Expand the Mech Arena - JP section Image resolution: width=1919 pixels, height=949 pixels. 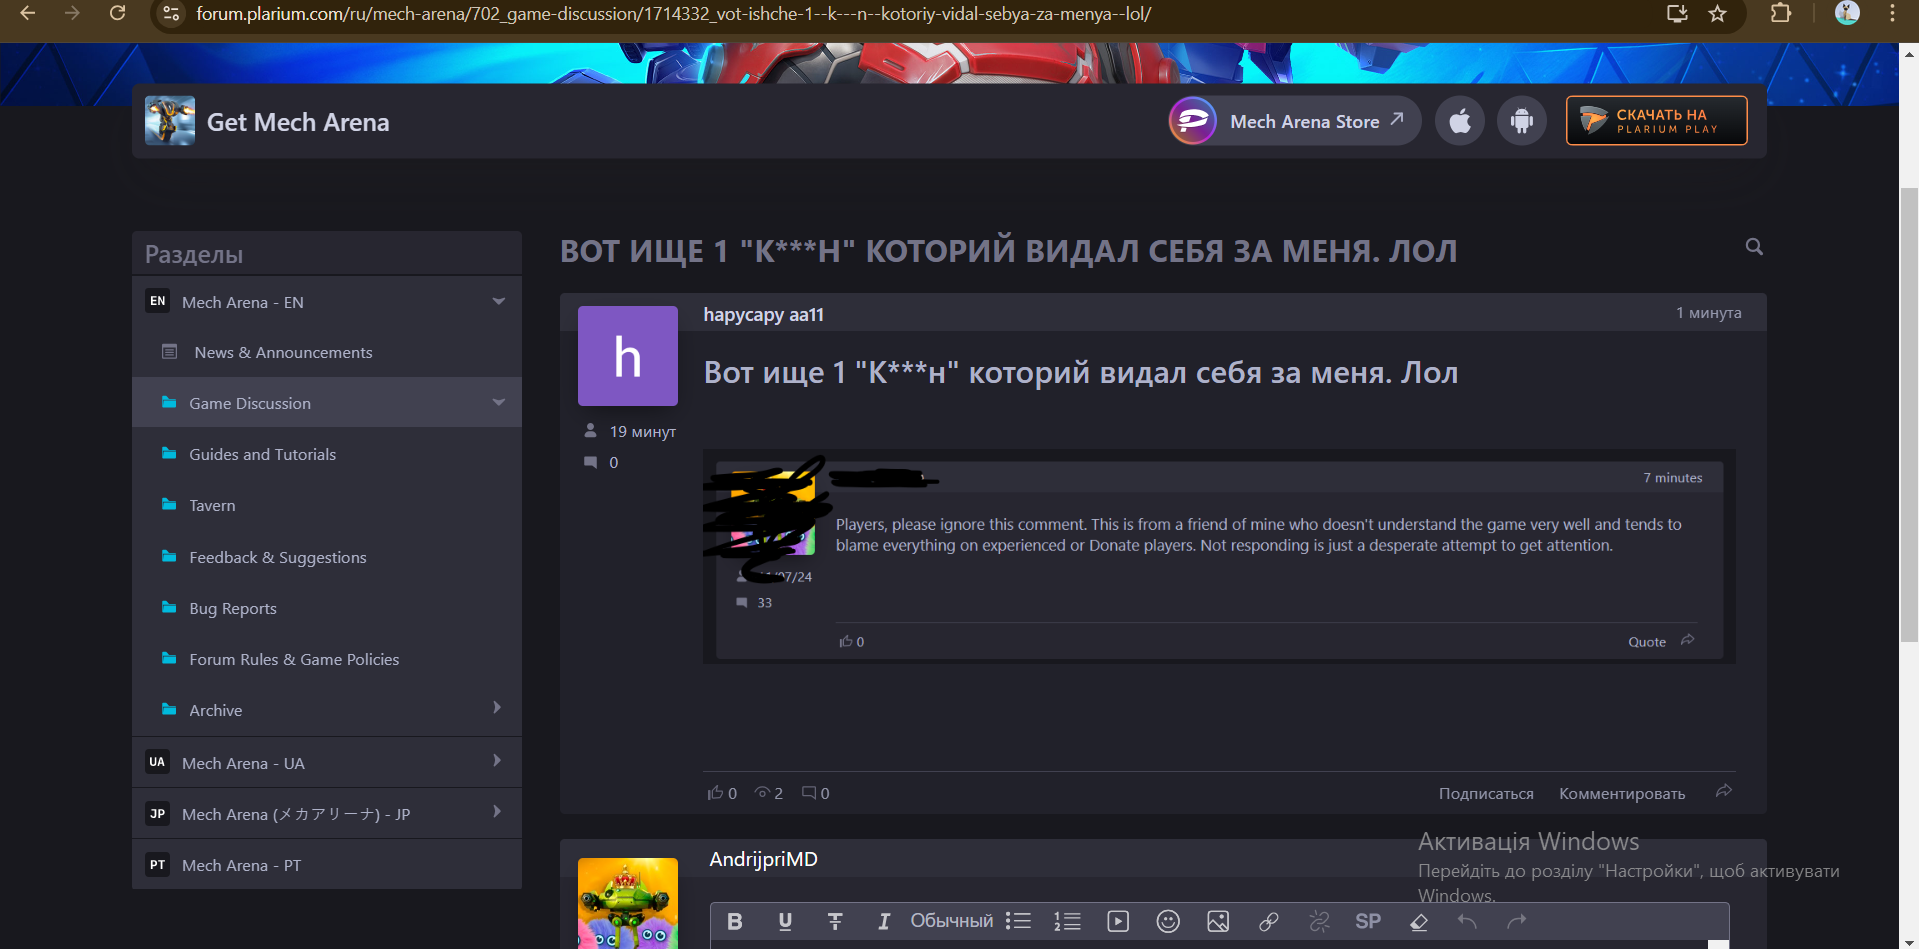(x=497, y=812)
